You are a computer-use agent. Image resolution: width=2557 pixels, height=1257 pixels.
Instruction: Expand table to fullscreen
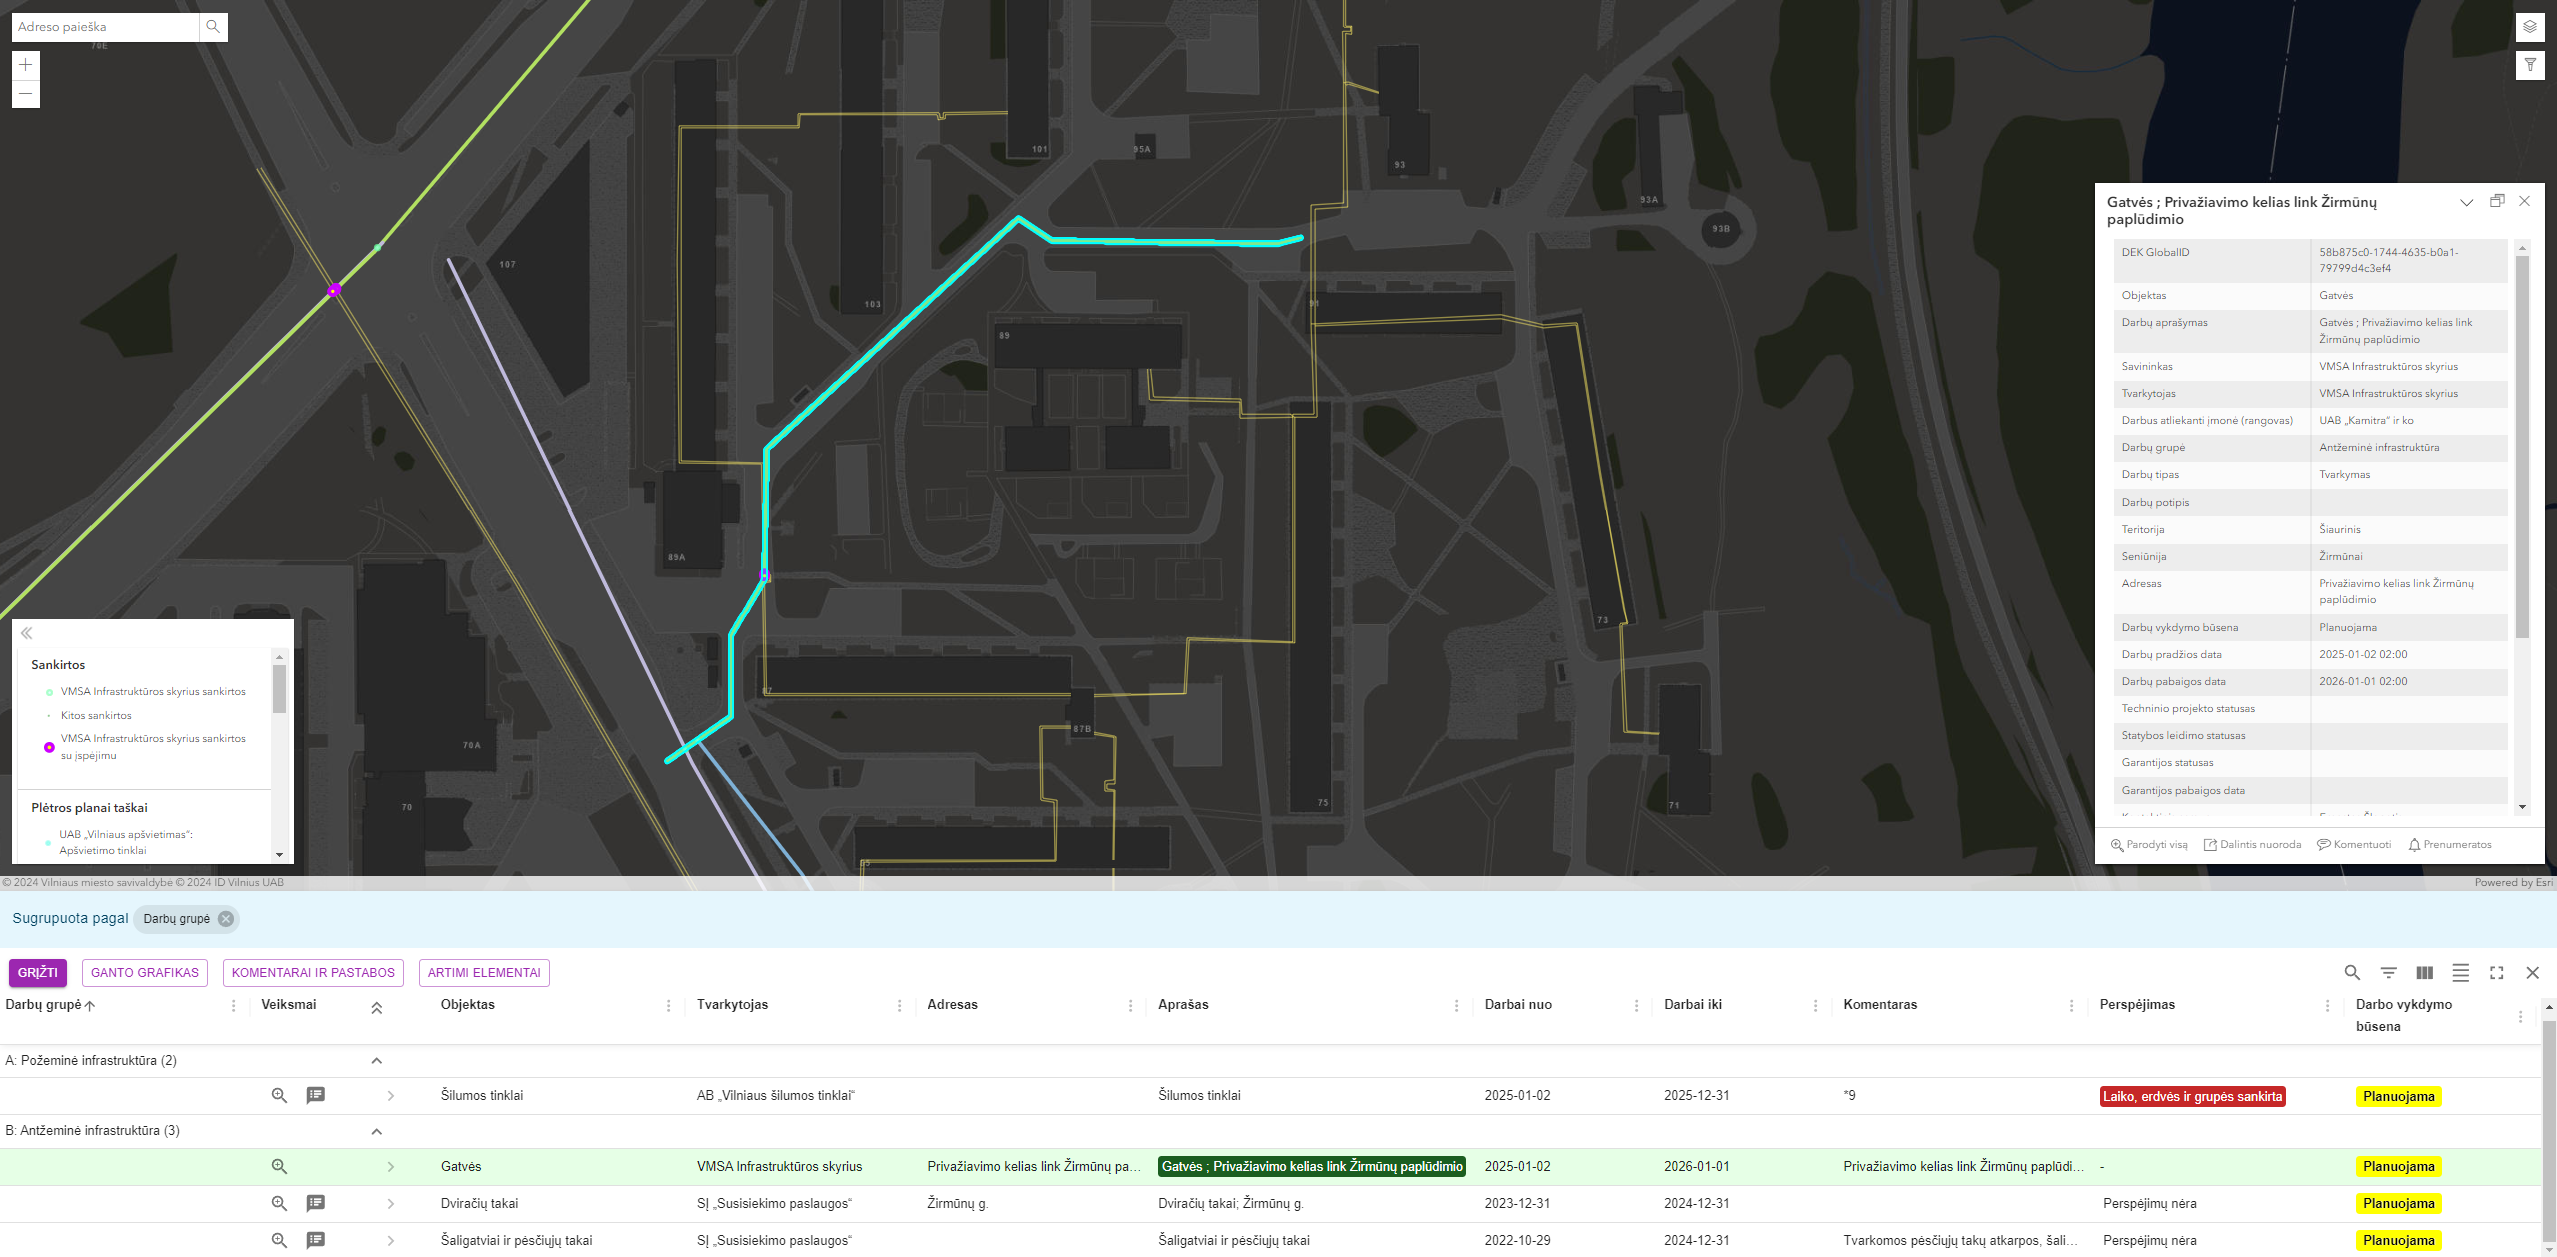(2496, 972)
